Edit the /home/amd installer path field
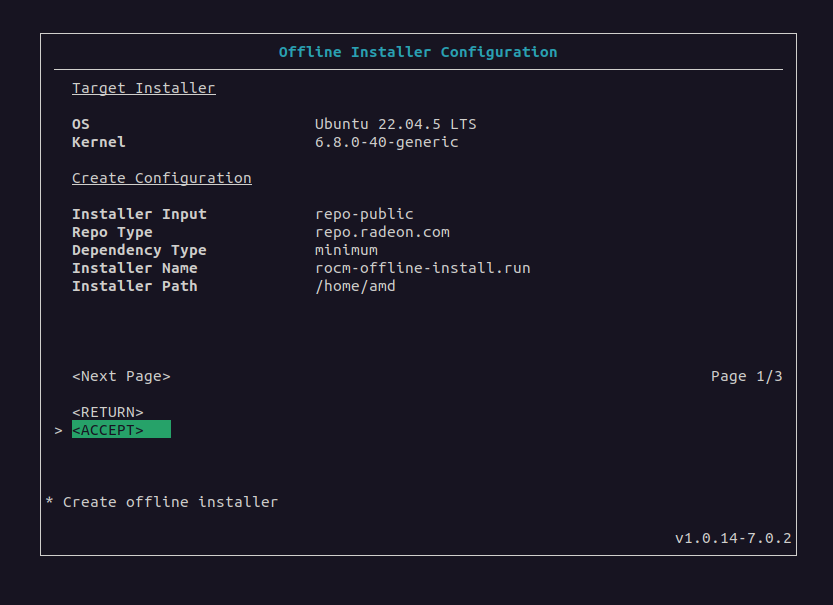This screenshot has width=833, height=605. pos(355,286)
